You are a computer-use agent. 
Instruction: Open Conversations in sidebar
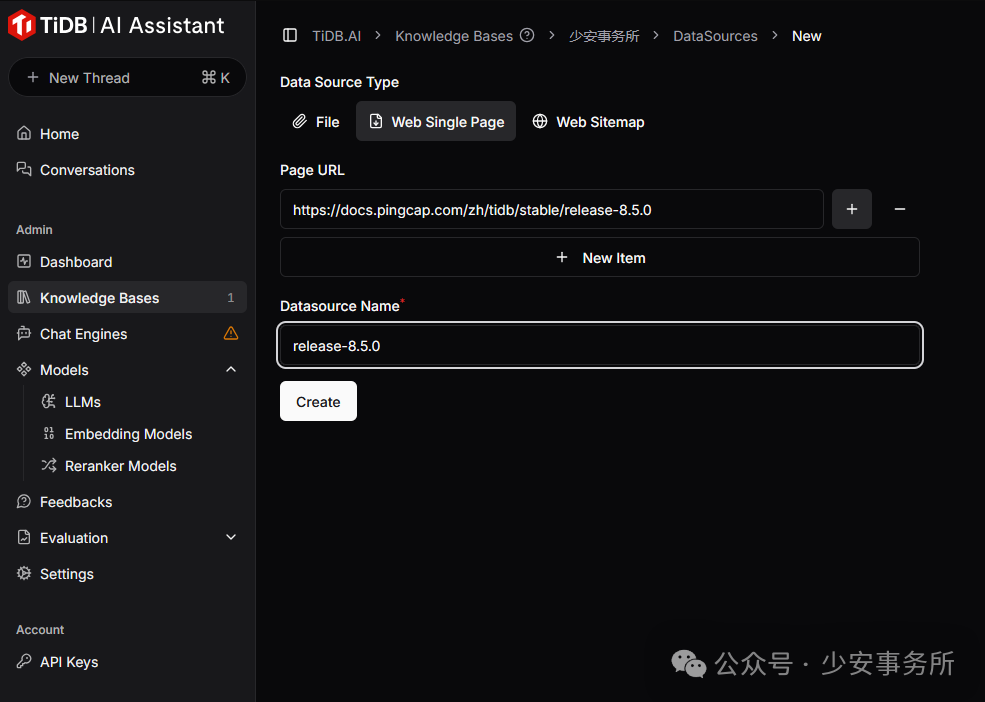click(x=127, y=170)
